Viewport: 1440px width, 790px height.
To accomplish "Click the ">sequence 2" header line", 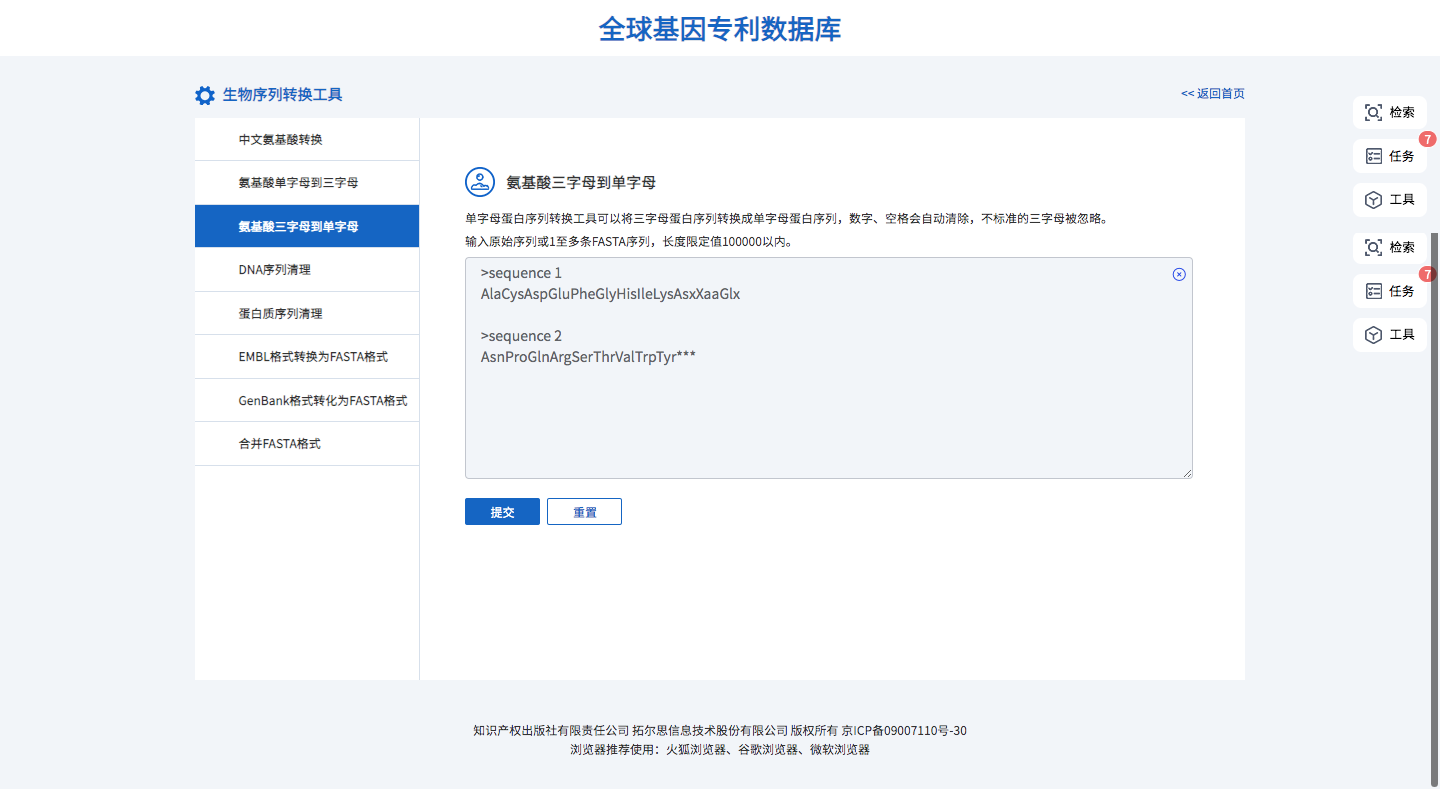I will tap(521, 336).
